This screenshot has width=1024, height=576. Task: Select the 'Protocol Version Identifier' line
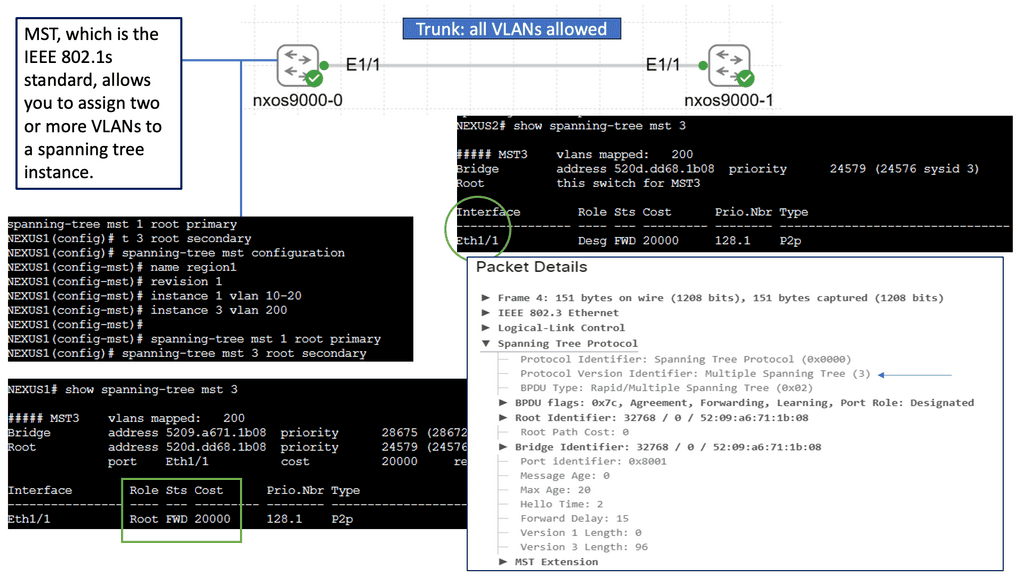tap(695, 374)
